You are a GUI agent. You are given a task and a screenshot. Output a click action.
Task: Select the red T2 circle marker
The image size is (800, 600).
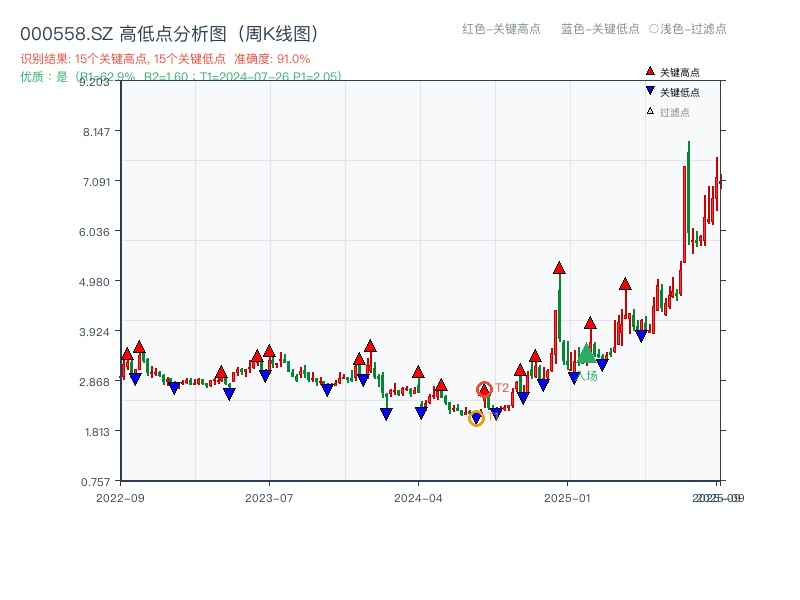[484, 390]
